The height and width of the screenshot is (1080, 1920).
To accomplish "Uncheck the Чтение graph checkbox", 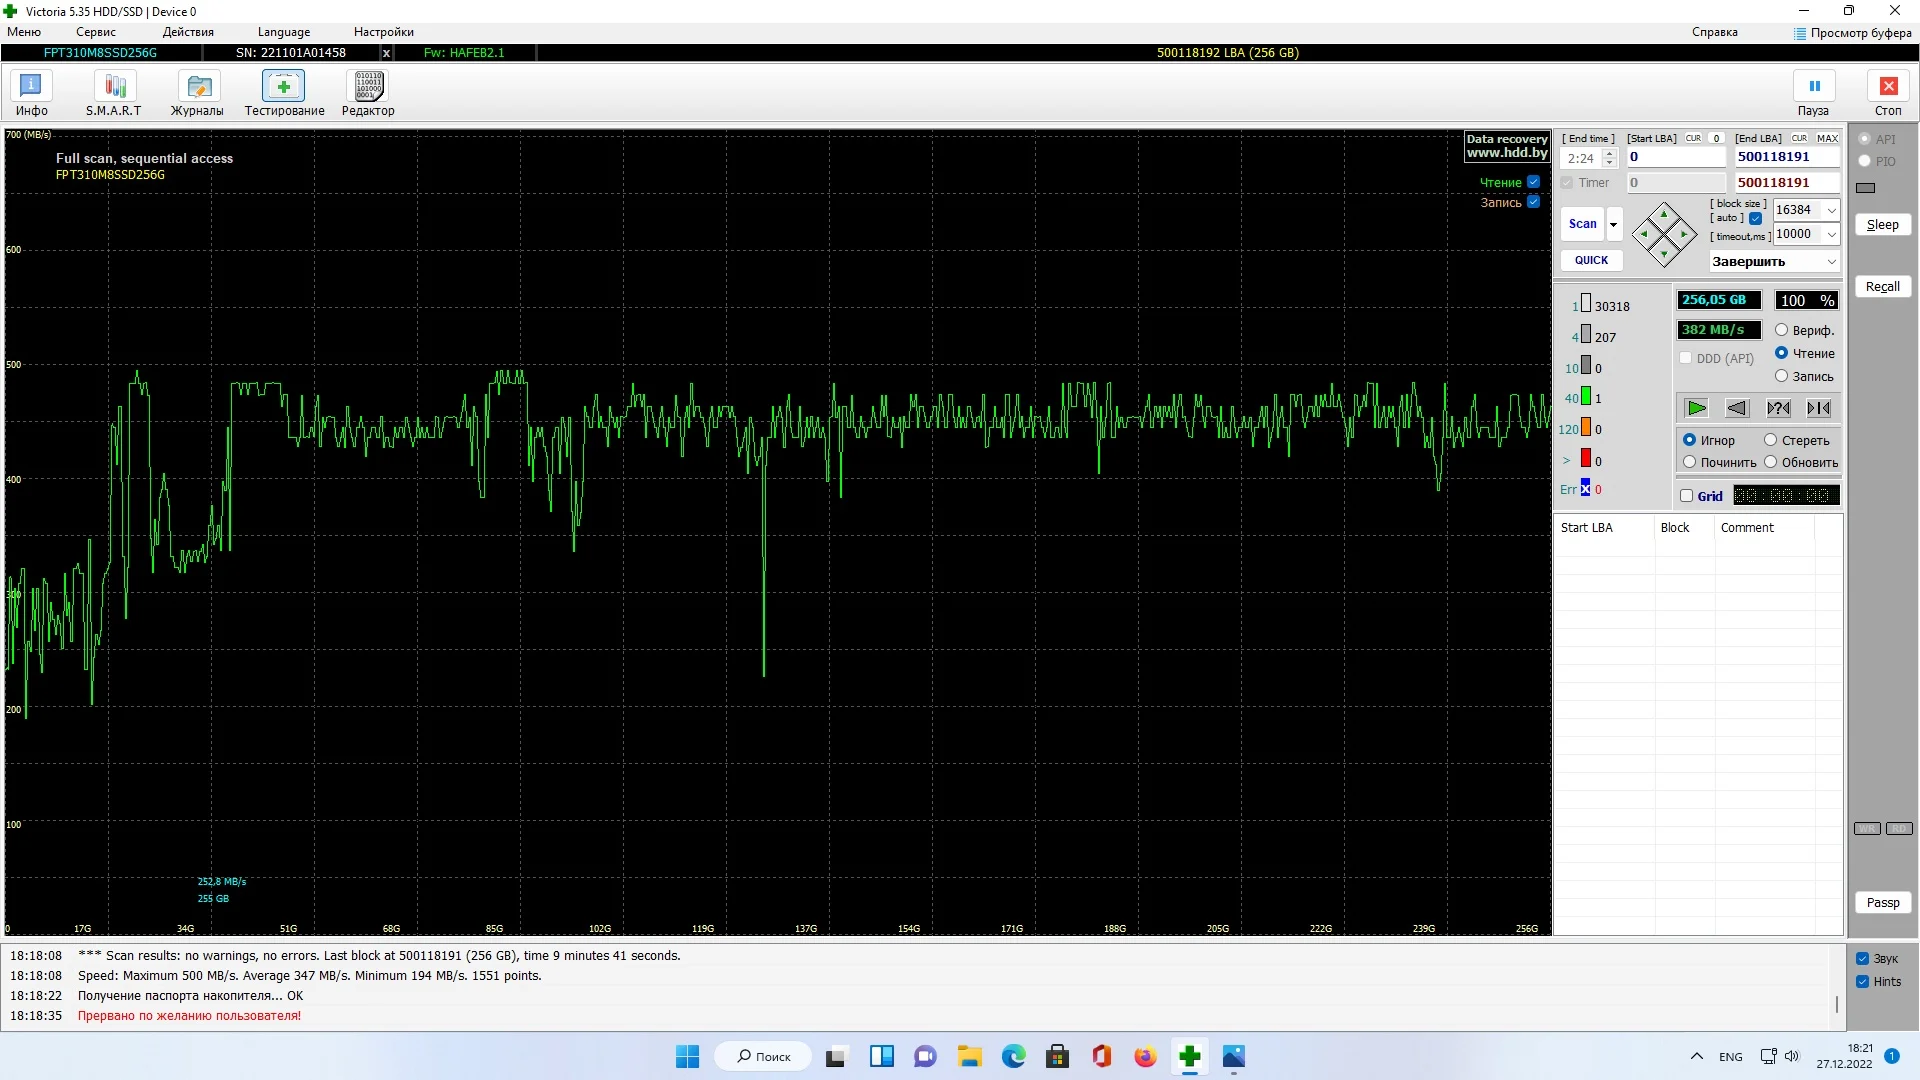I will click(x=1533, y=182).
